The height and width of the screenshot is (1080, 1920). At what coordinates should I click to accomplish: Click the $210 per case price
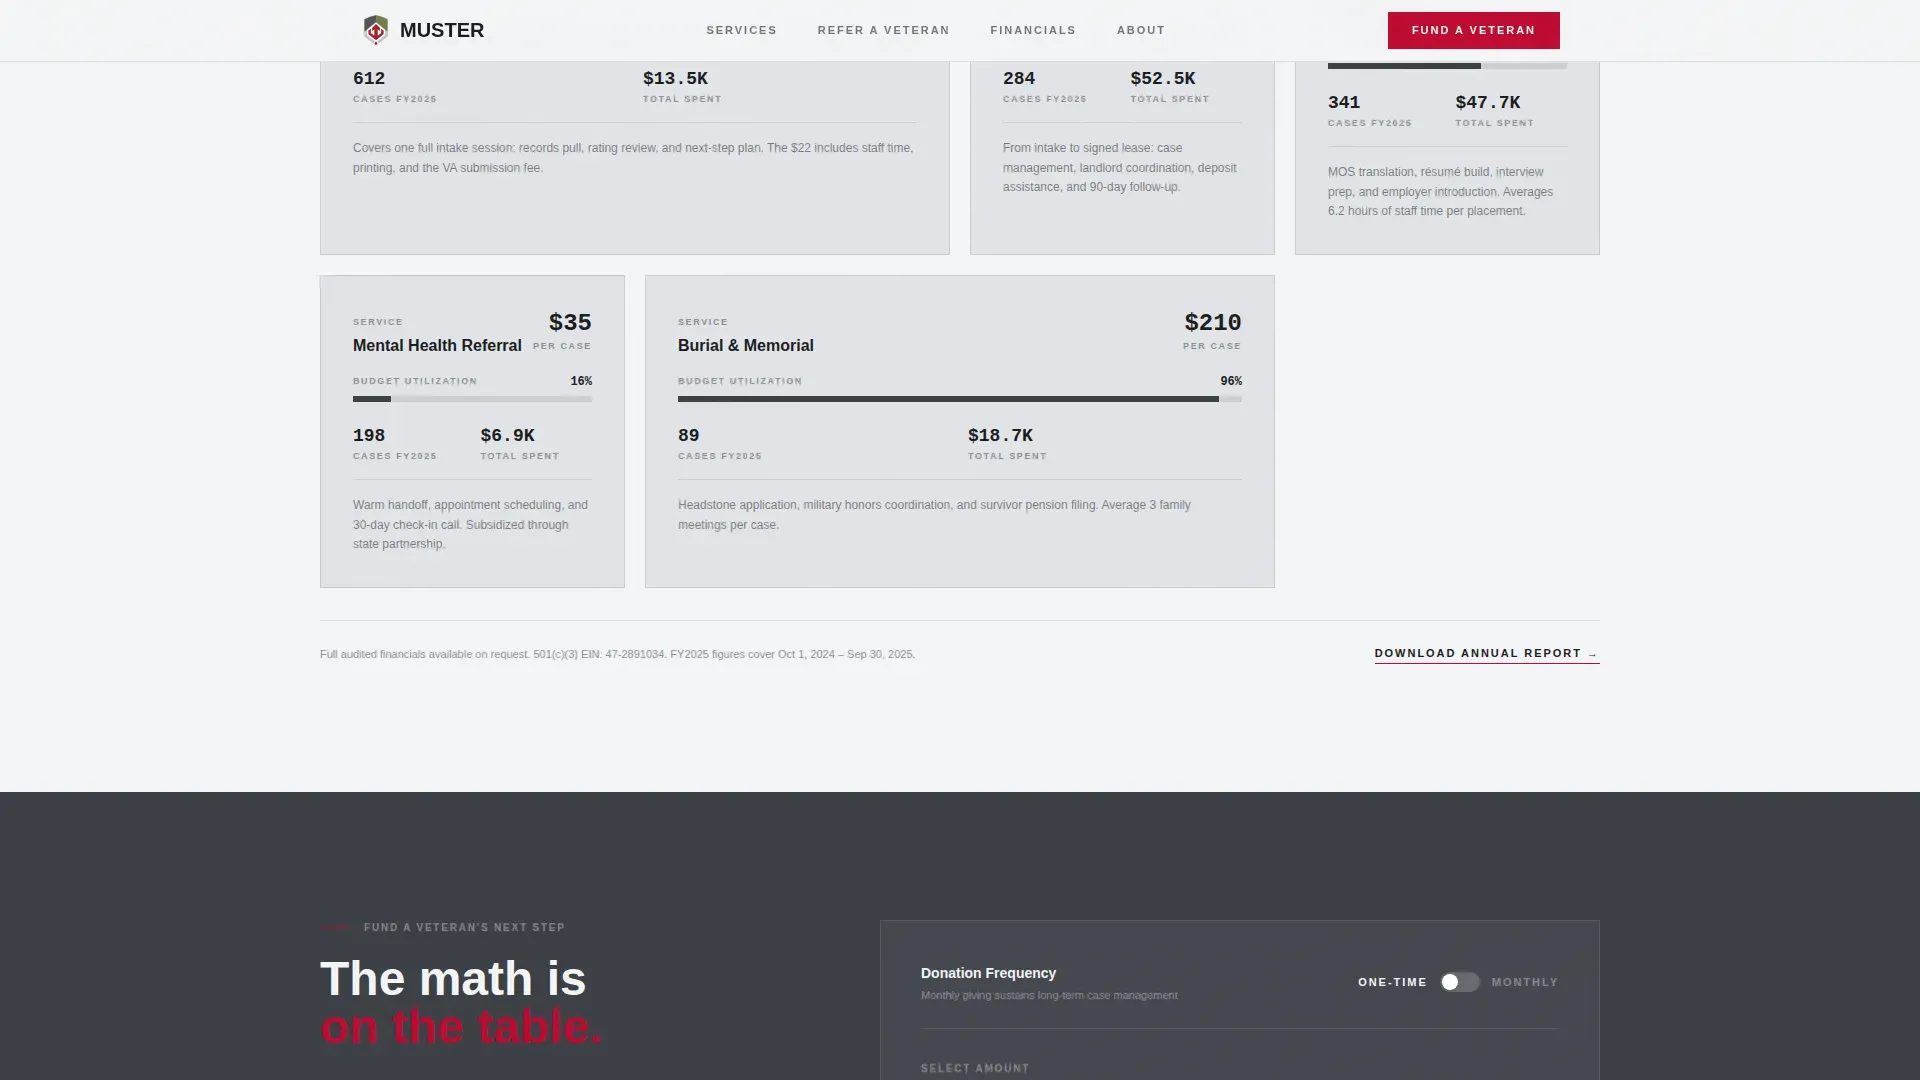pos(1213,323)
